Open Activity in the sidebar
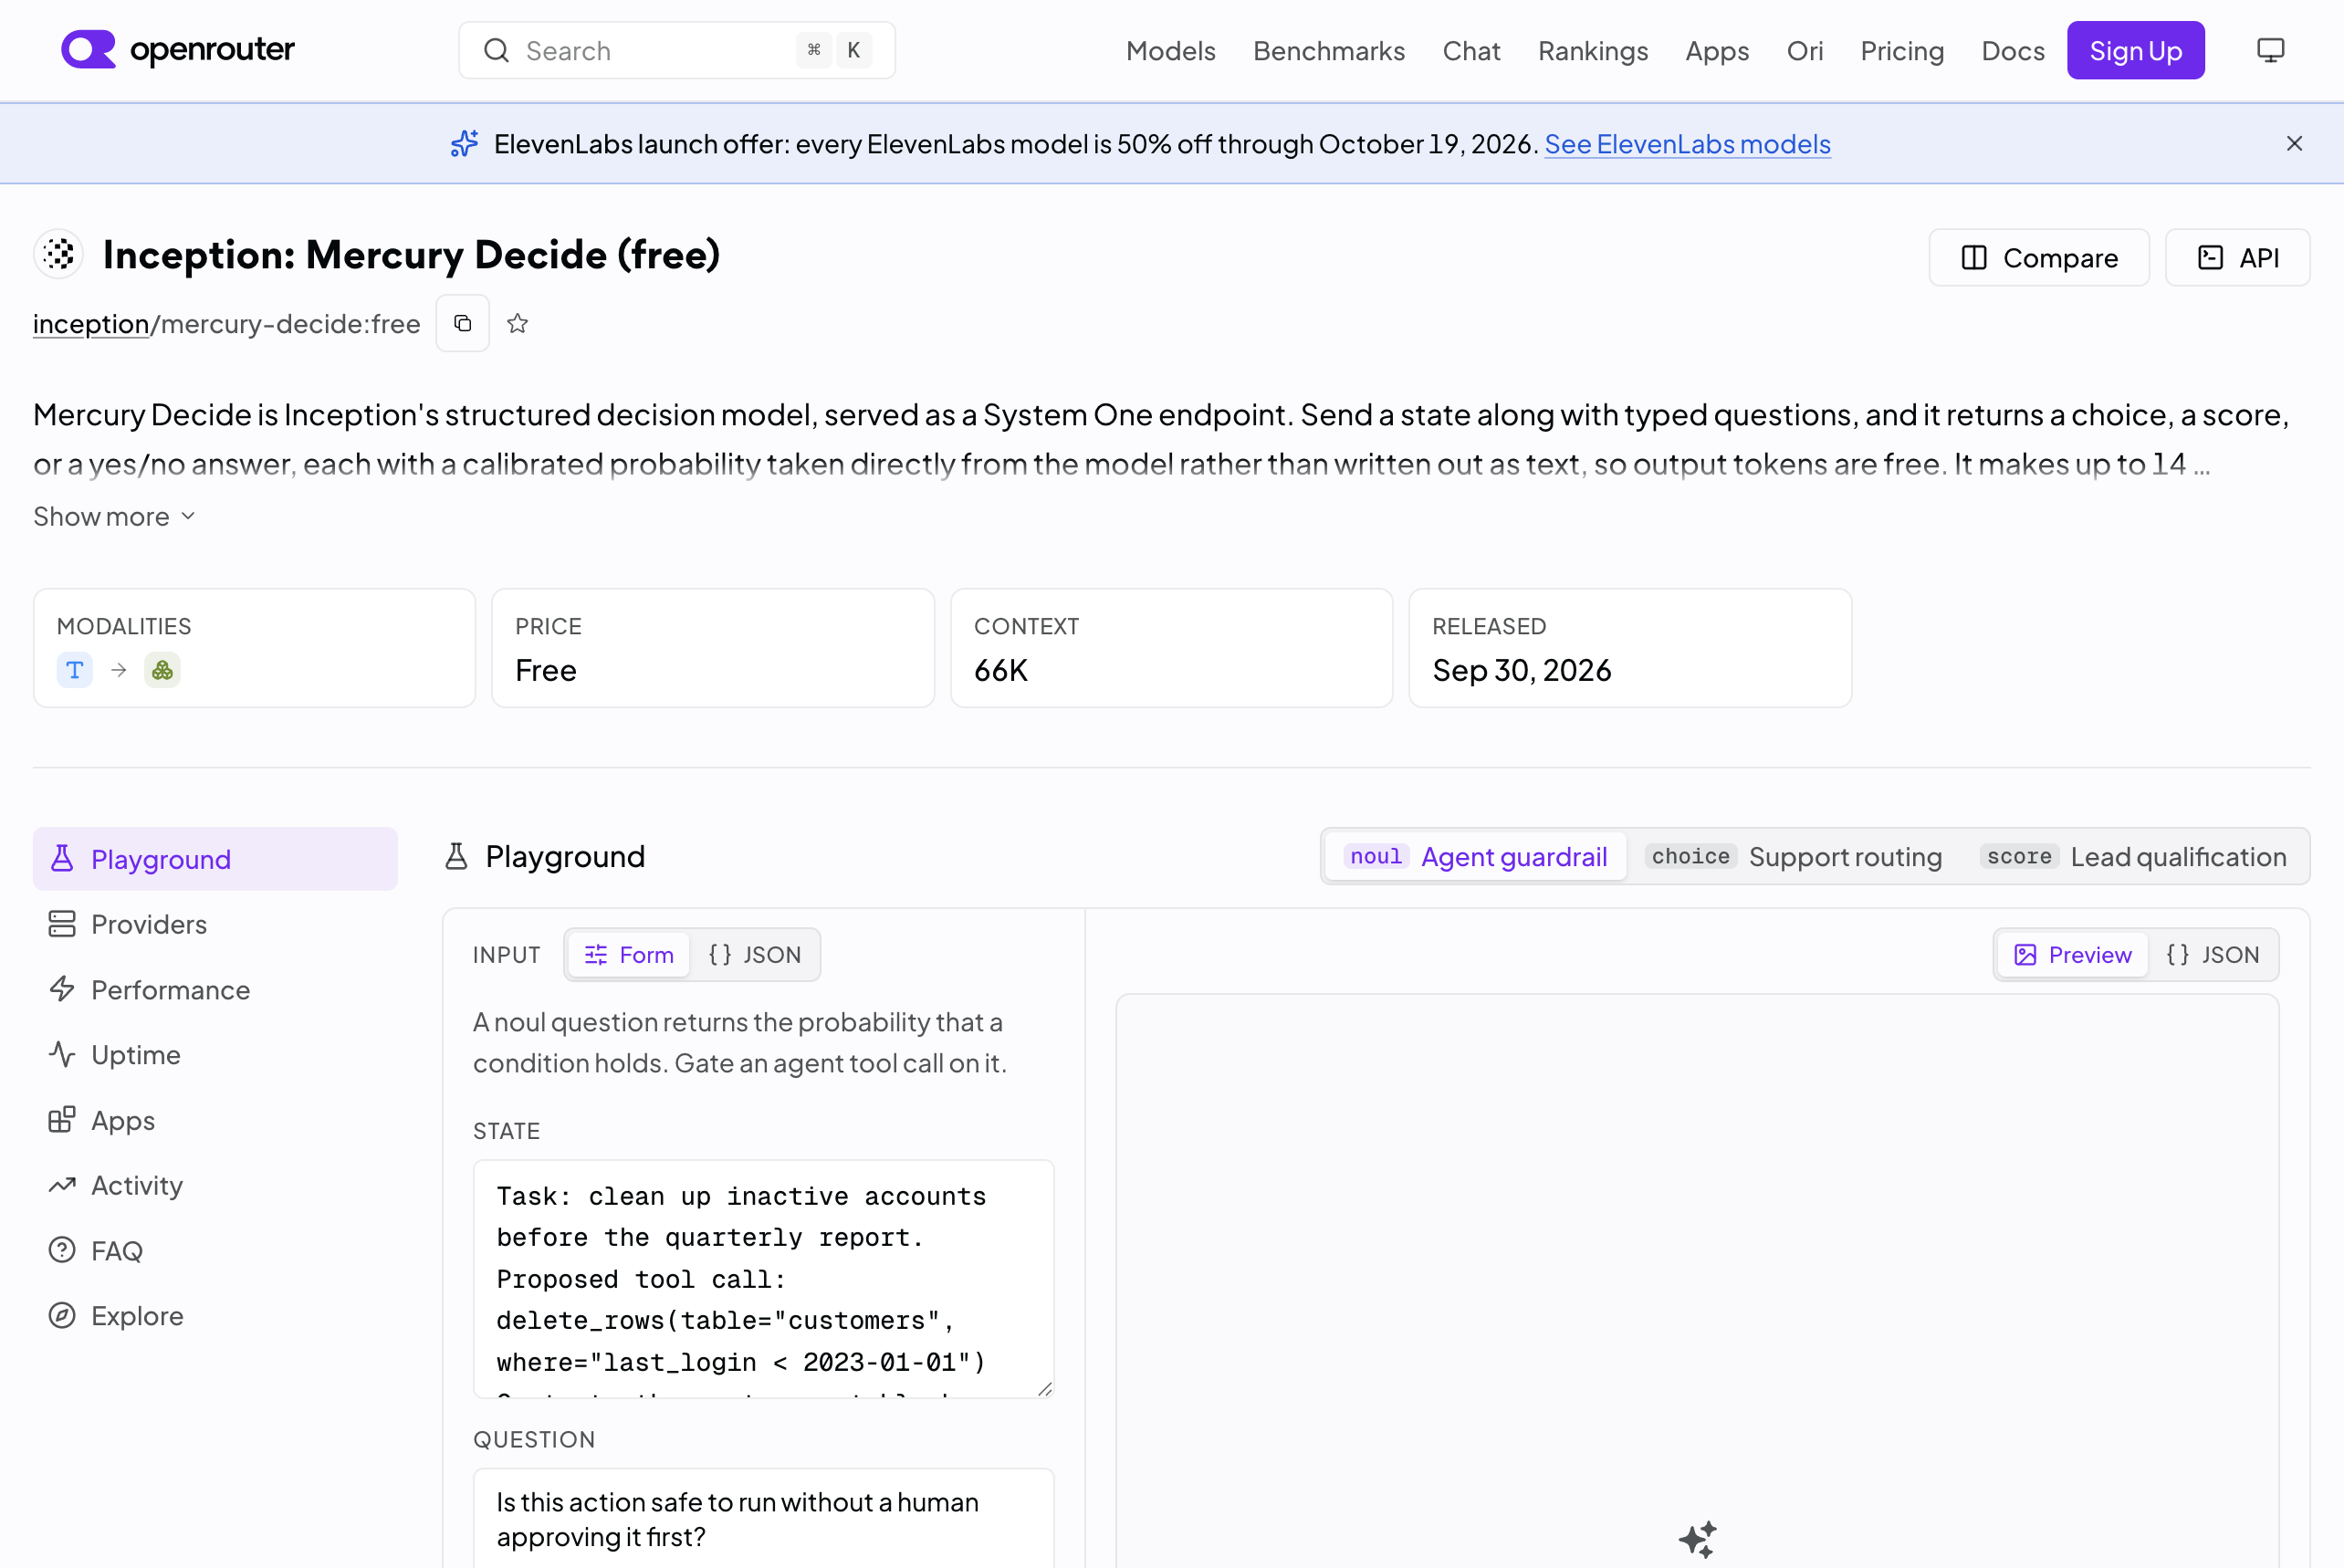Screen dimensions: 2344x1568 click(x=215, y=1185)
